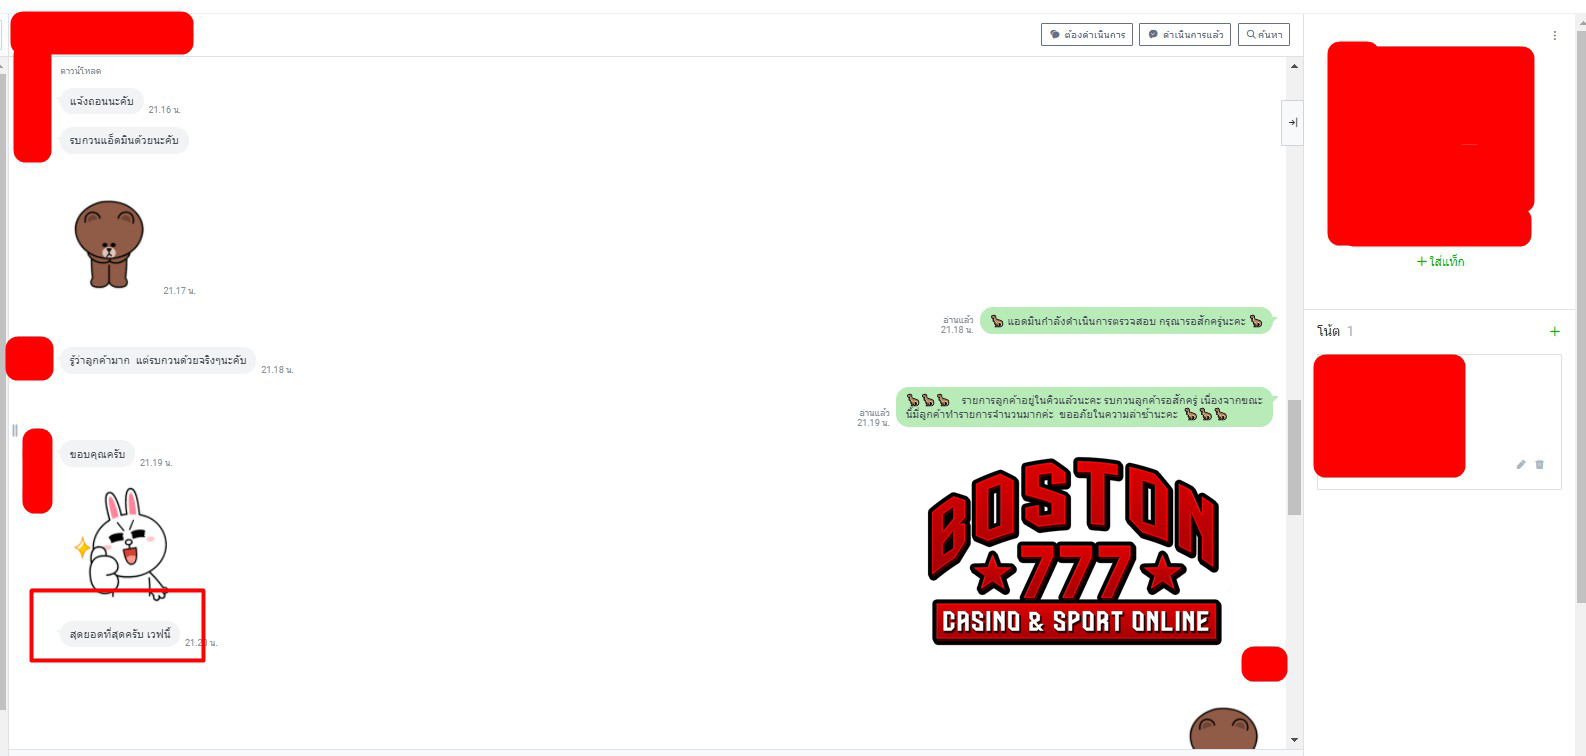The width and height of the screenshot is (1586, 756).
Task: Select the message ขอบคุณครับ
Action: (97, 454)
